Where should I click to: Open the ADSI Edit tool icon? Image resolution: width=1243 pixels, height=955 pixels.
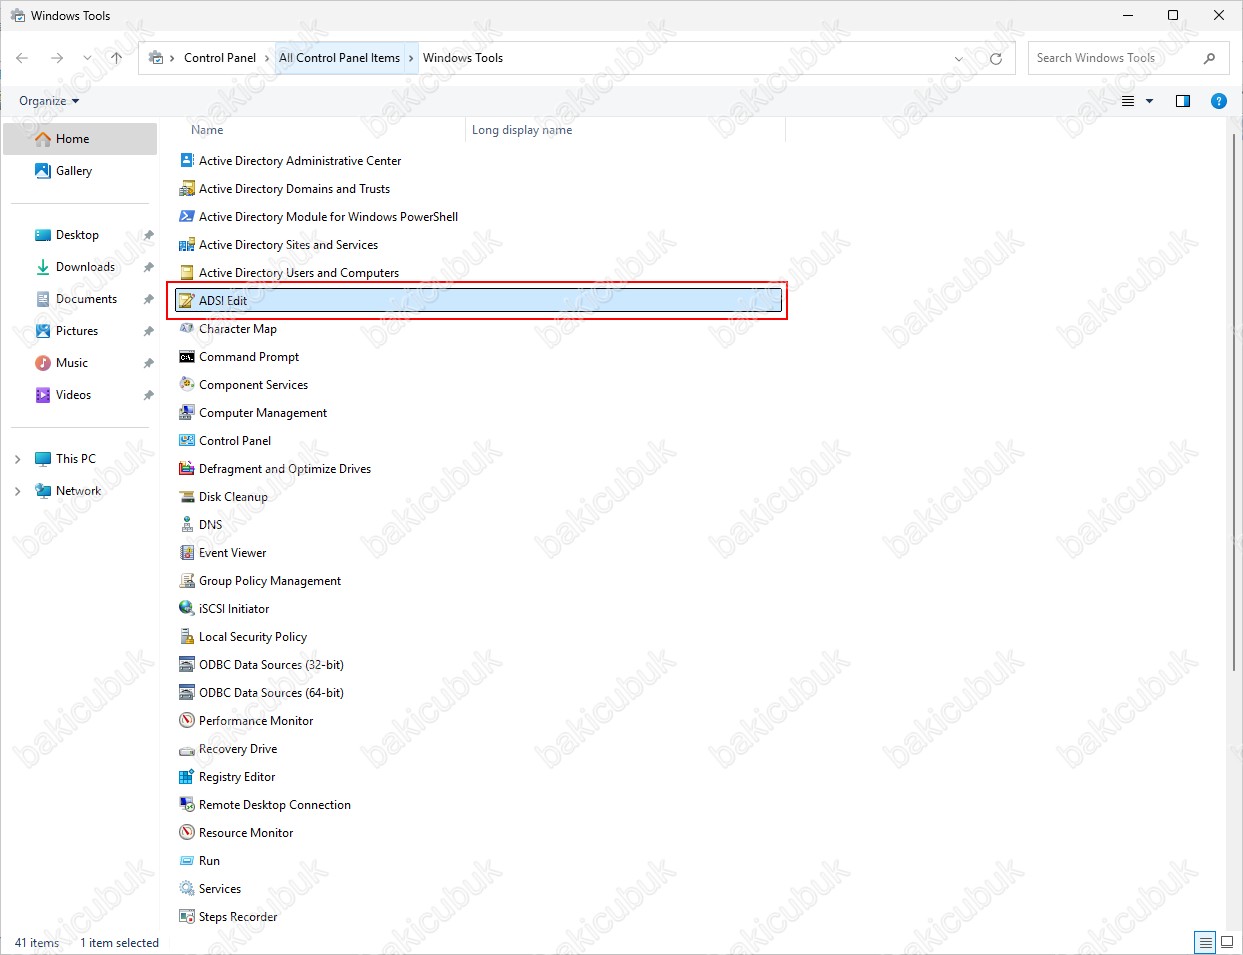pos(187,301)
